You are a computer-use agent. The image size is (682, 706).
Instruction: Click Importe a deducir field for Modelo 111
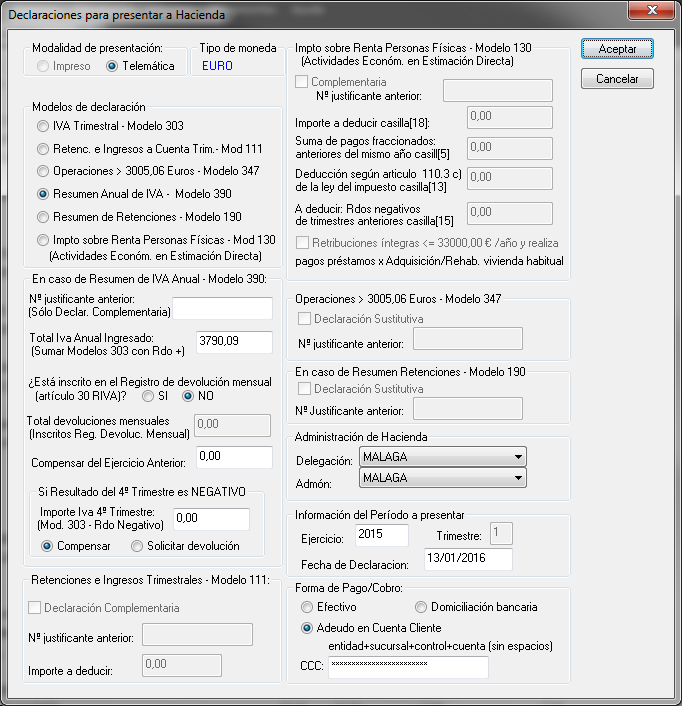182,665
